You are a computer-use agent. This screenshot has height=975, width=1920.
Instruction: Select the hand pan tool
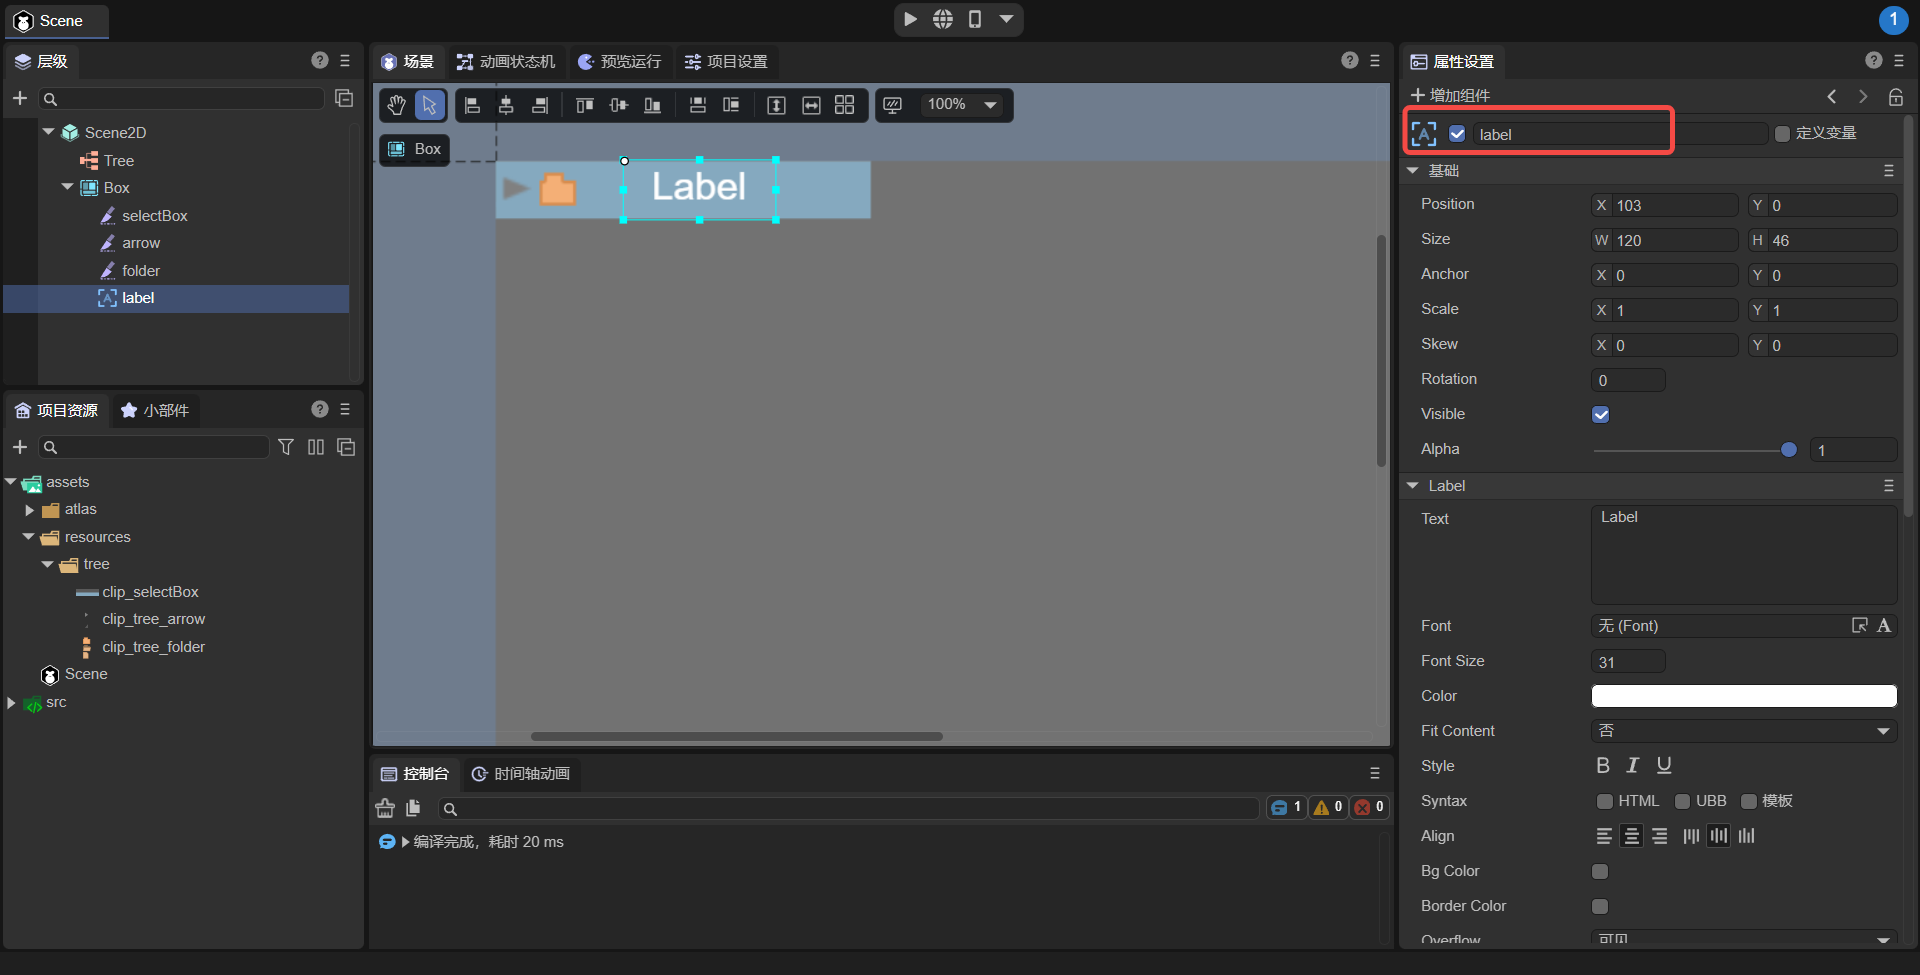click(397, 105)
